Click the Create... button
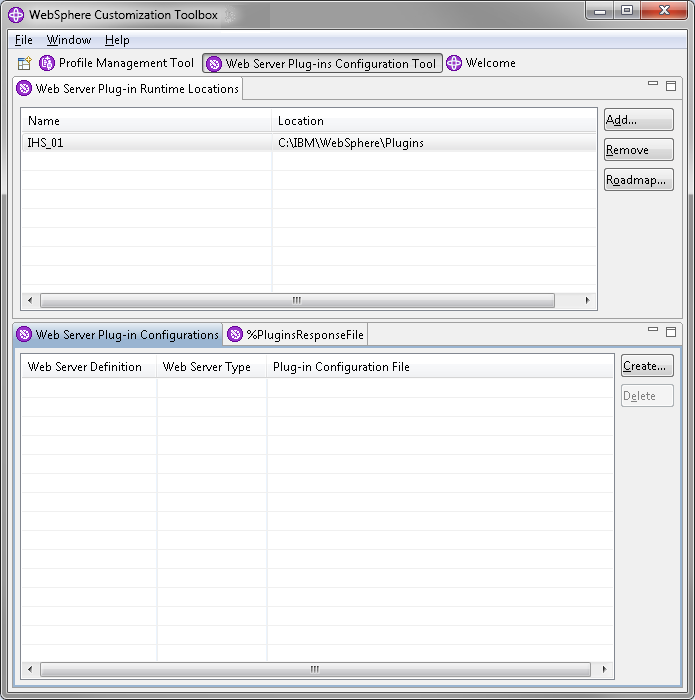Screen dimensions: 695x700 [x=647, y=366]
